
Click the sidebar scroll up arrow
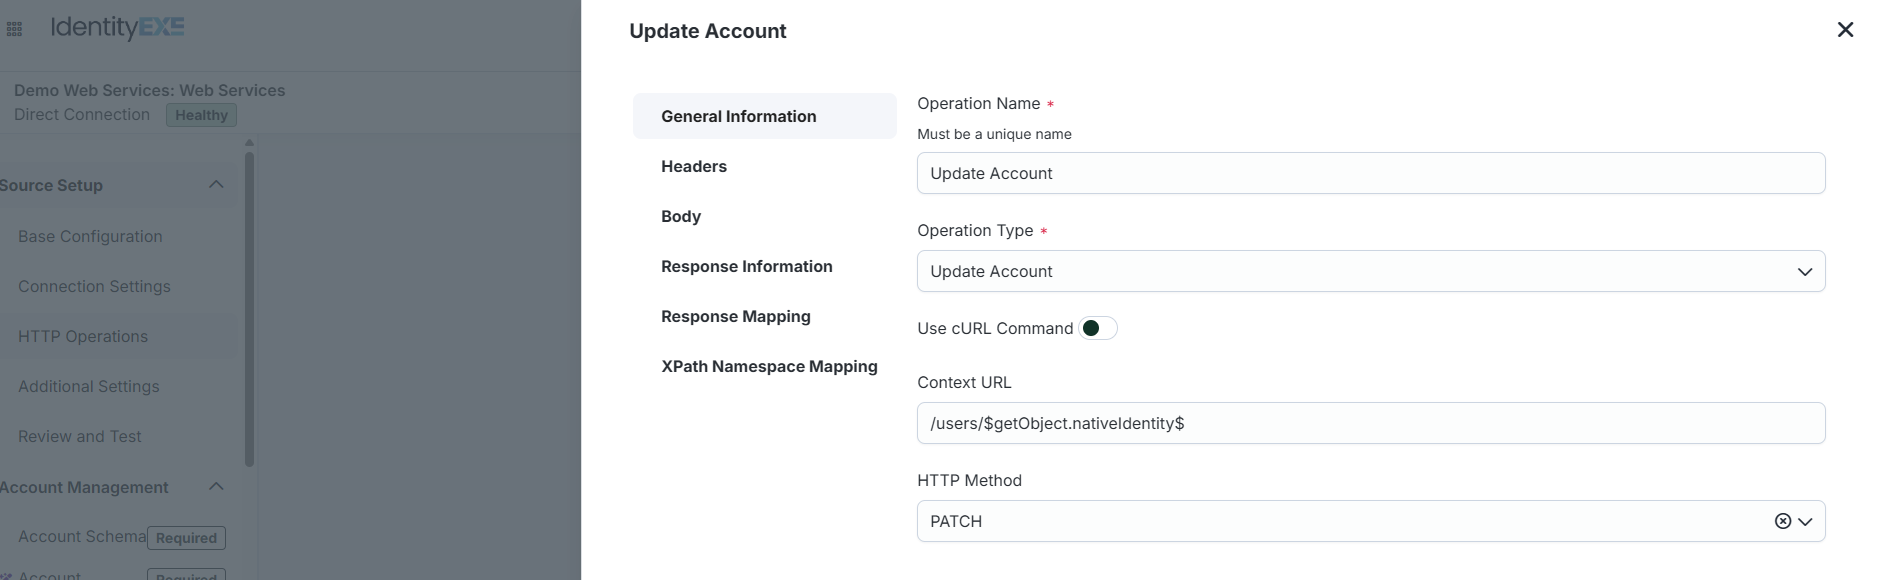tap(249, 143)
